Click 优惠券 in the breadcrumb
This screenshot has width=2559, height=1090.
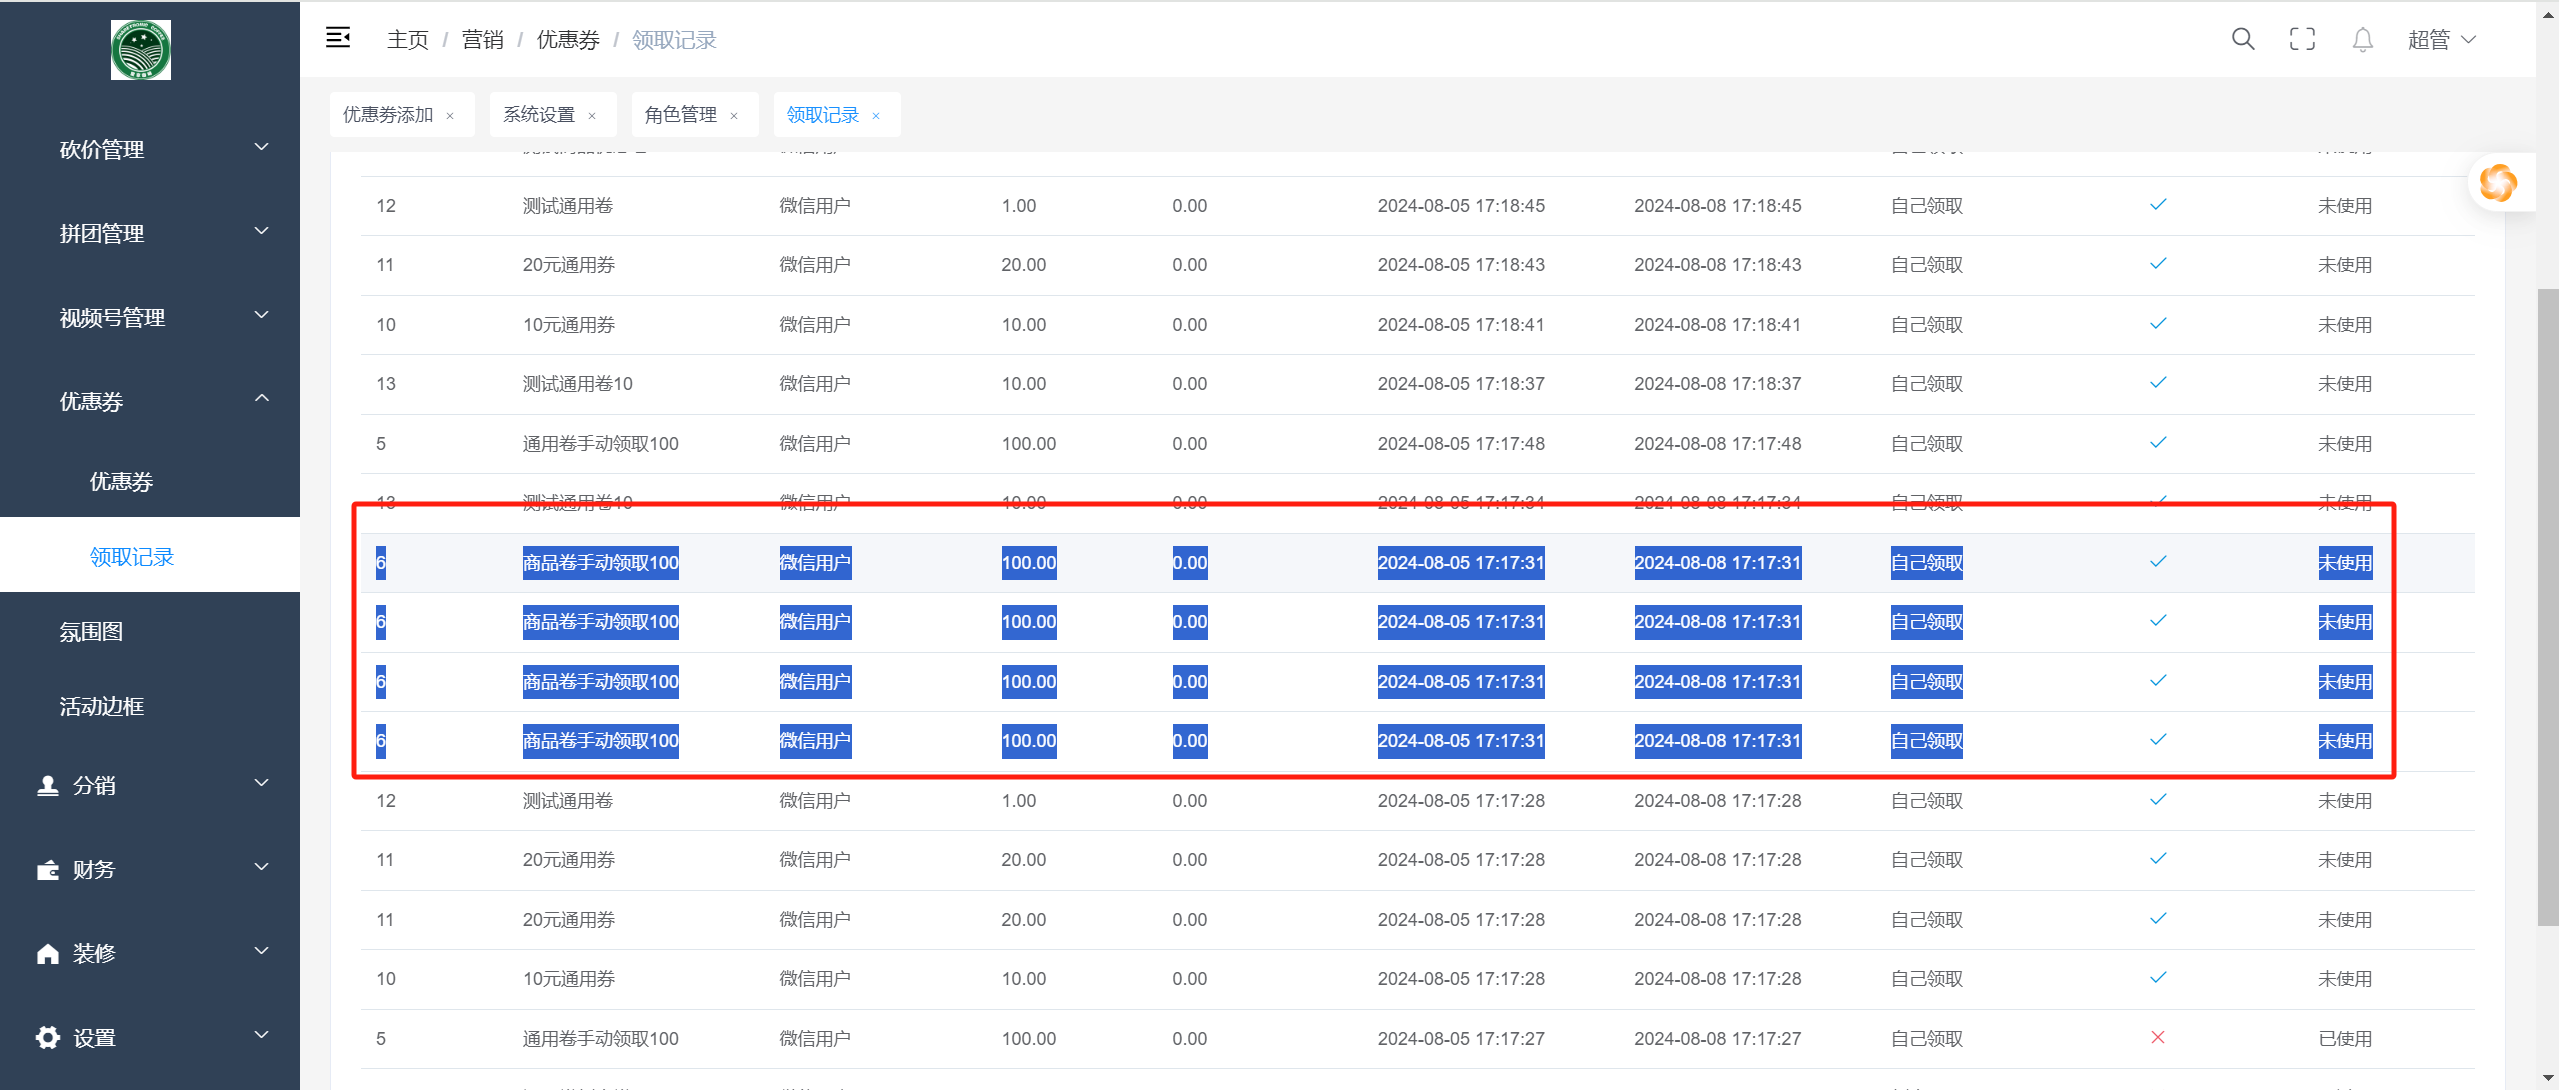568,40
